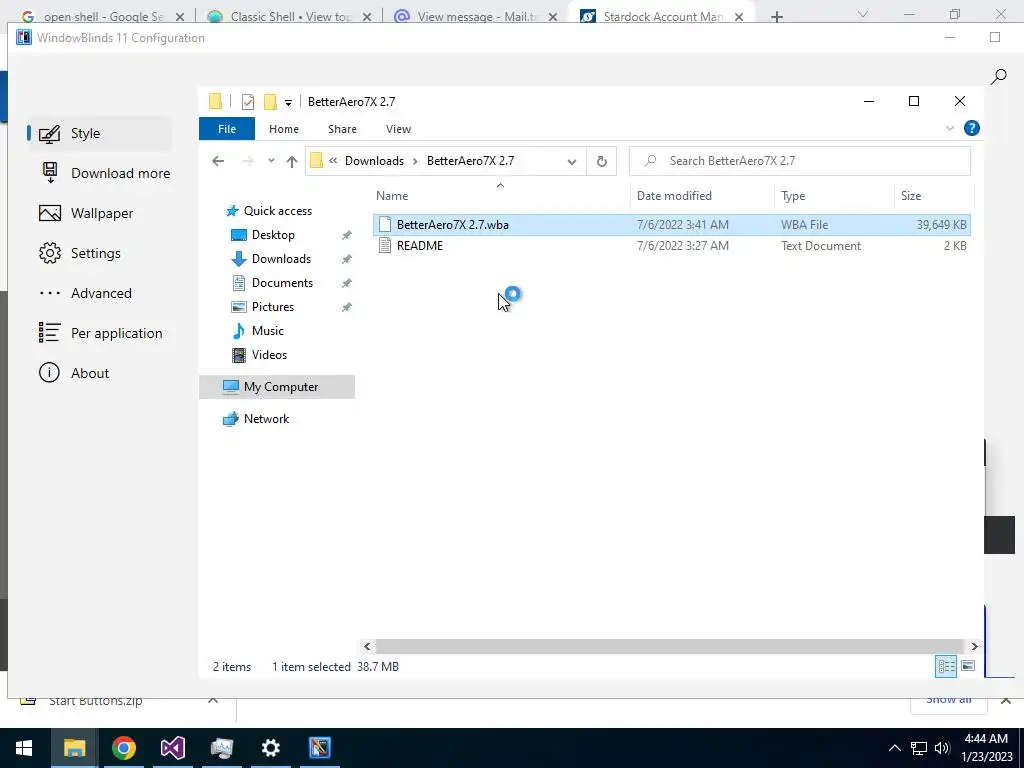Open the Wallpaper picture icon in sidebar

(x=50, y=214)
